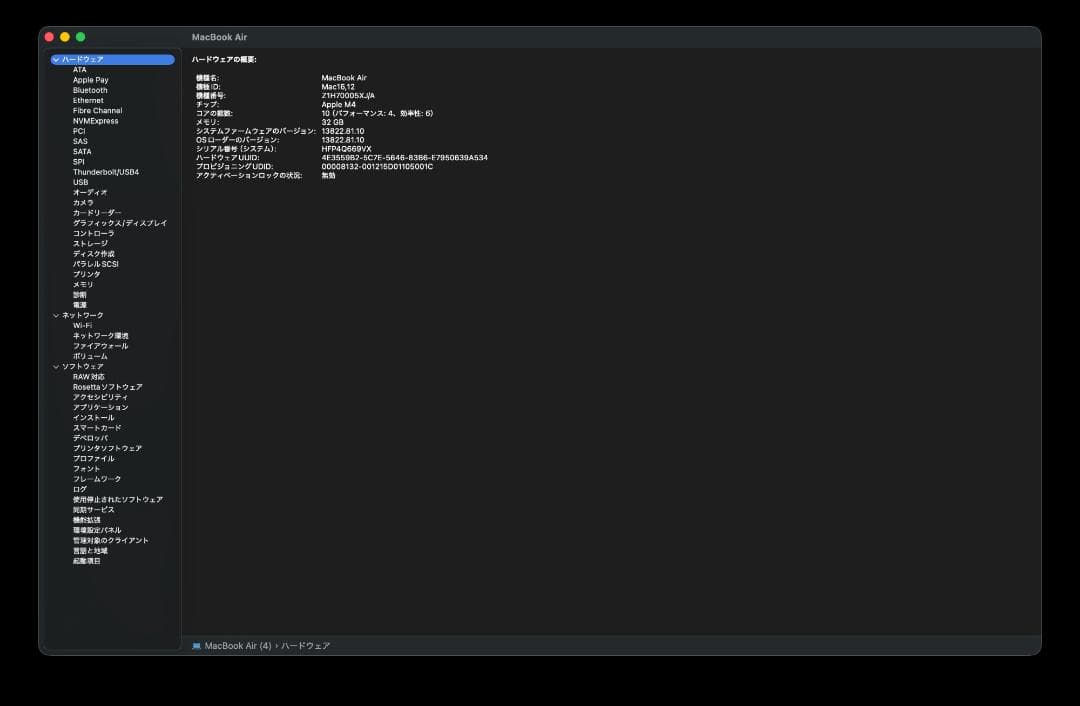Open アプリケーション under ソフトウェア
The height and width of the screenshot is (706, 1080).
[x=100, y=408]
